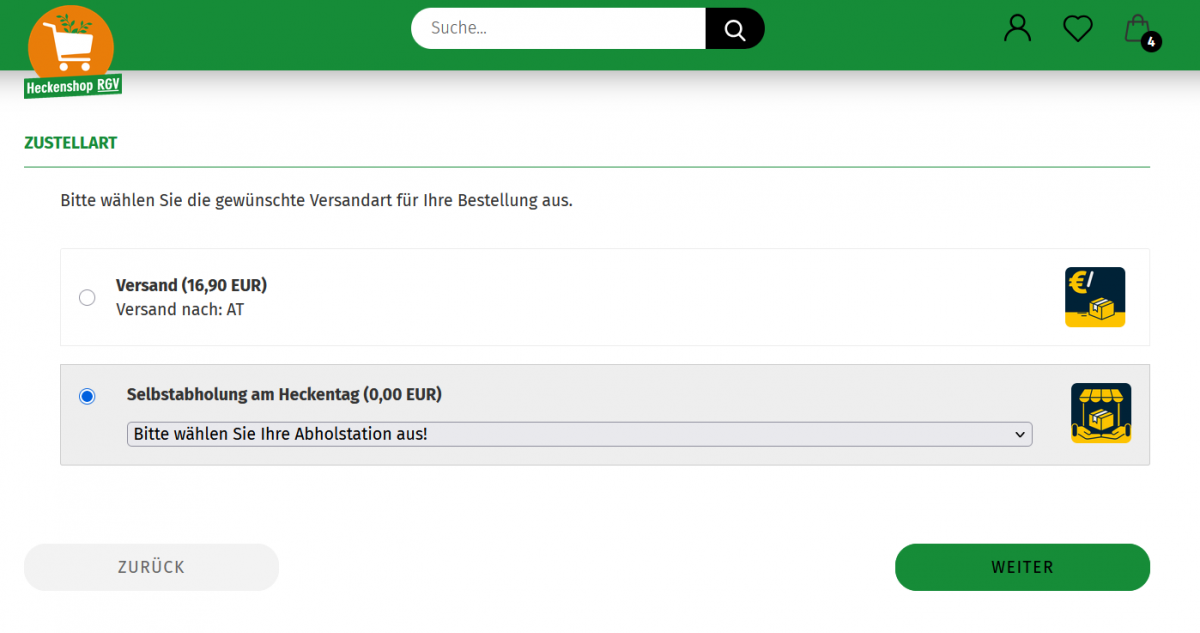Image resolution: width=1200 pixels, height=633 pixels.
Task: Open the Abholstation selection dropdown
Action: (579, 434)
